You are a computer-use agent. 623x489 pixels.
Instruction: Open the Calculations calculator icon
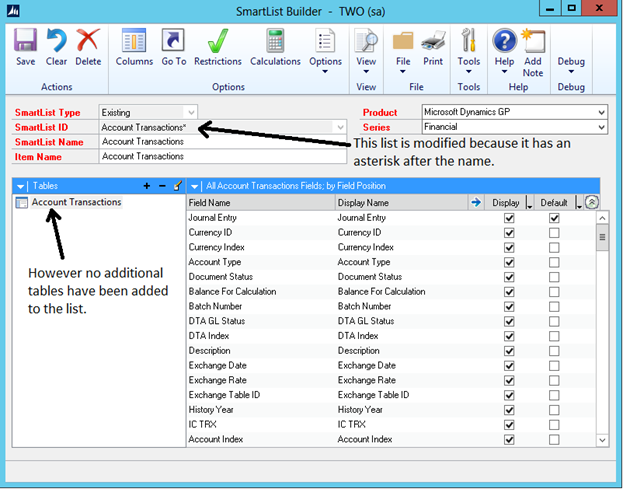(275, 40)
